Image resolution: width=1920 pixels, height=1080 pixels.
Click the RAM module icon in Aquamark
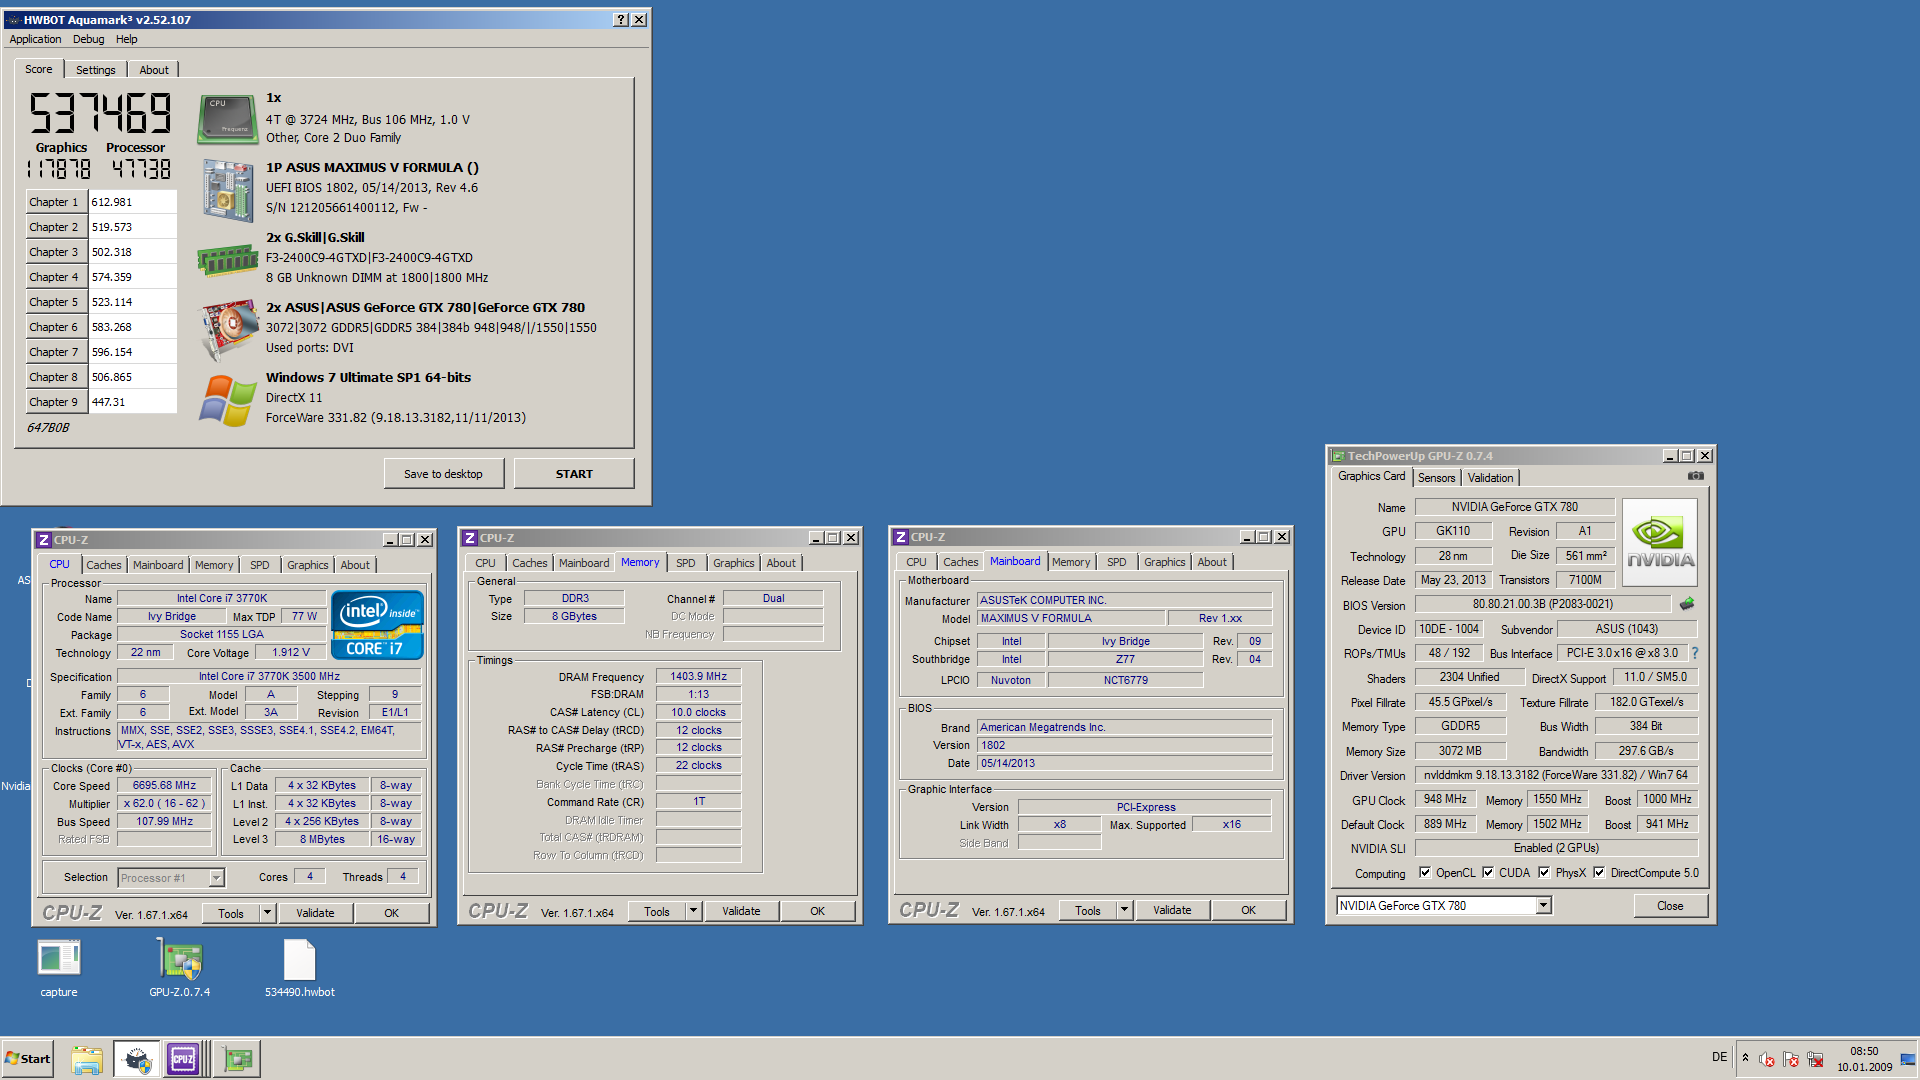click(228, 260)
